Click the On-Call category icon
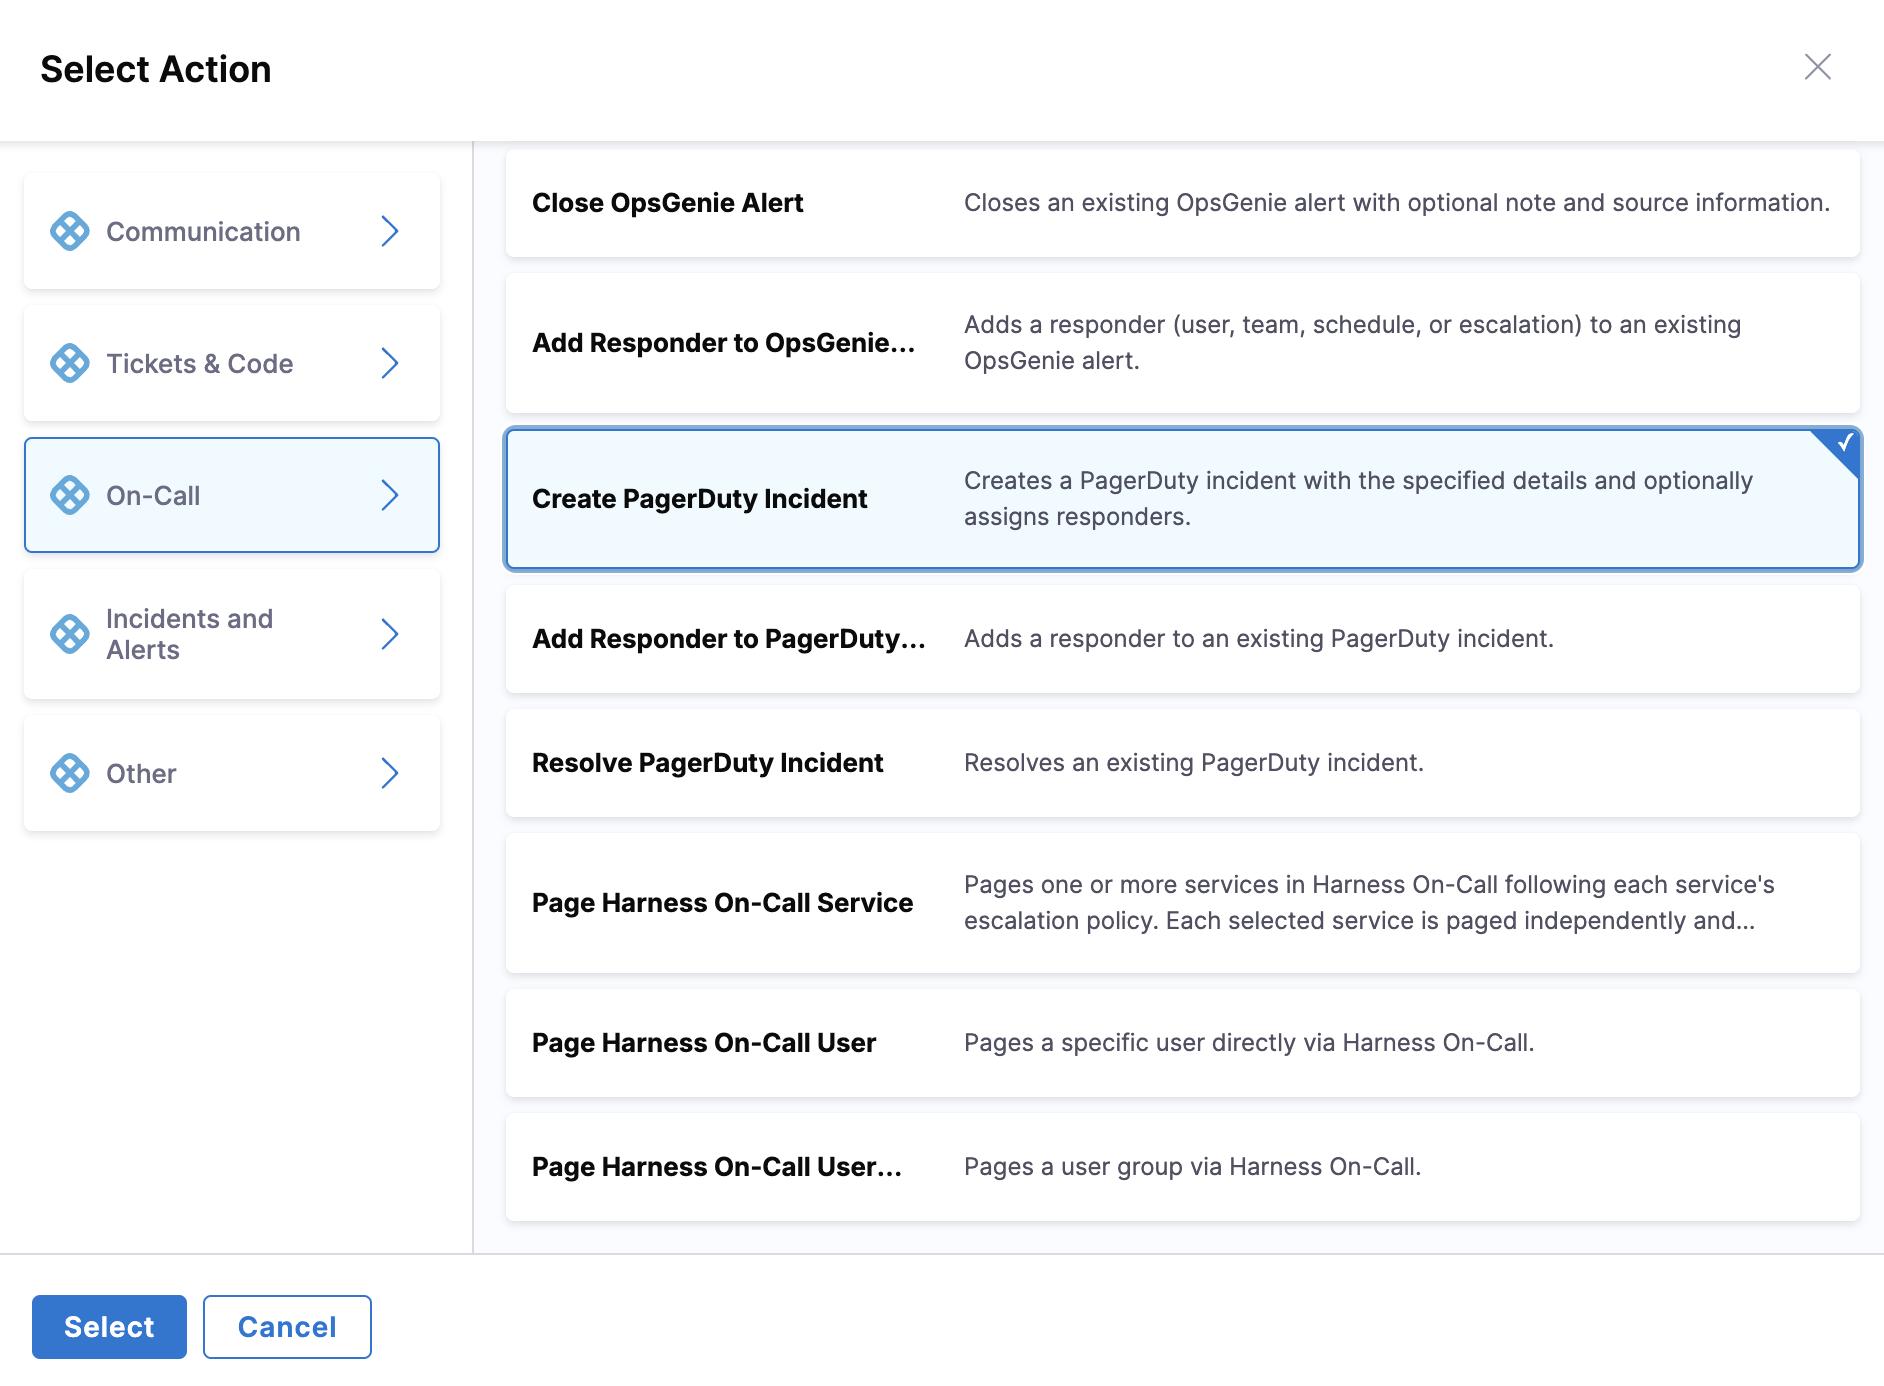Viewport: 1884px width, 1386px height. coord(70,495)
